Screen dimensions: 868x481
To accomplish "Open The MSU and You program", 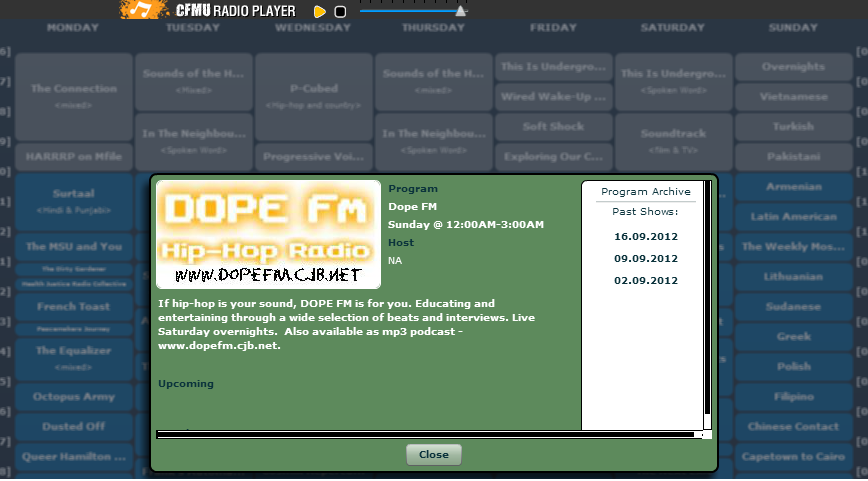I will point(74,247).
